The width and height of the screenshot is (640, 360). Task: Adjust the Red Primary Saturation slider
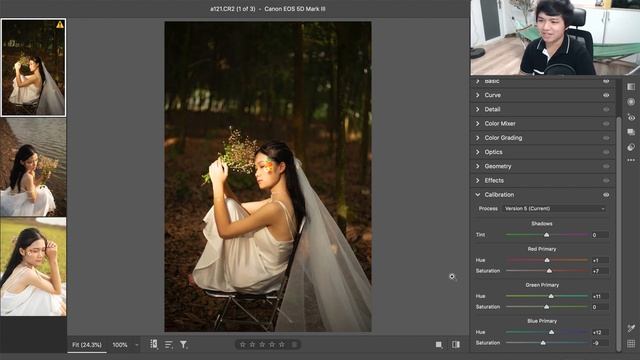(x=547, y=271)
